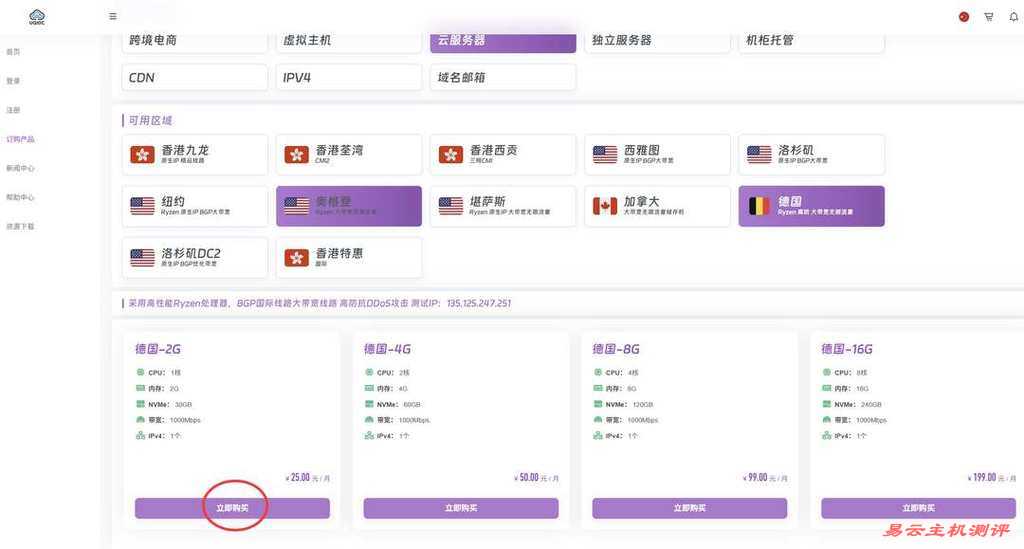Open 资源下载 in the sidebar
1024x549 pixels.
[20, 227]
